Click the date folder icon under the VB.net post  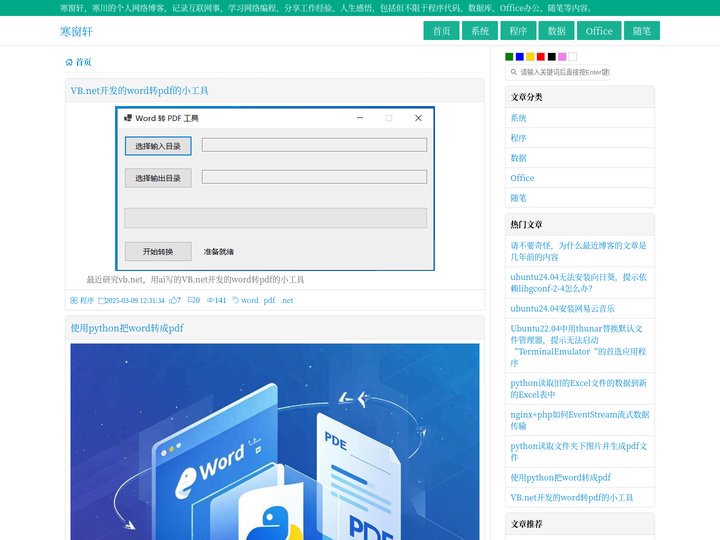pos(101,301)
